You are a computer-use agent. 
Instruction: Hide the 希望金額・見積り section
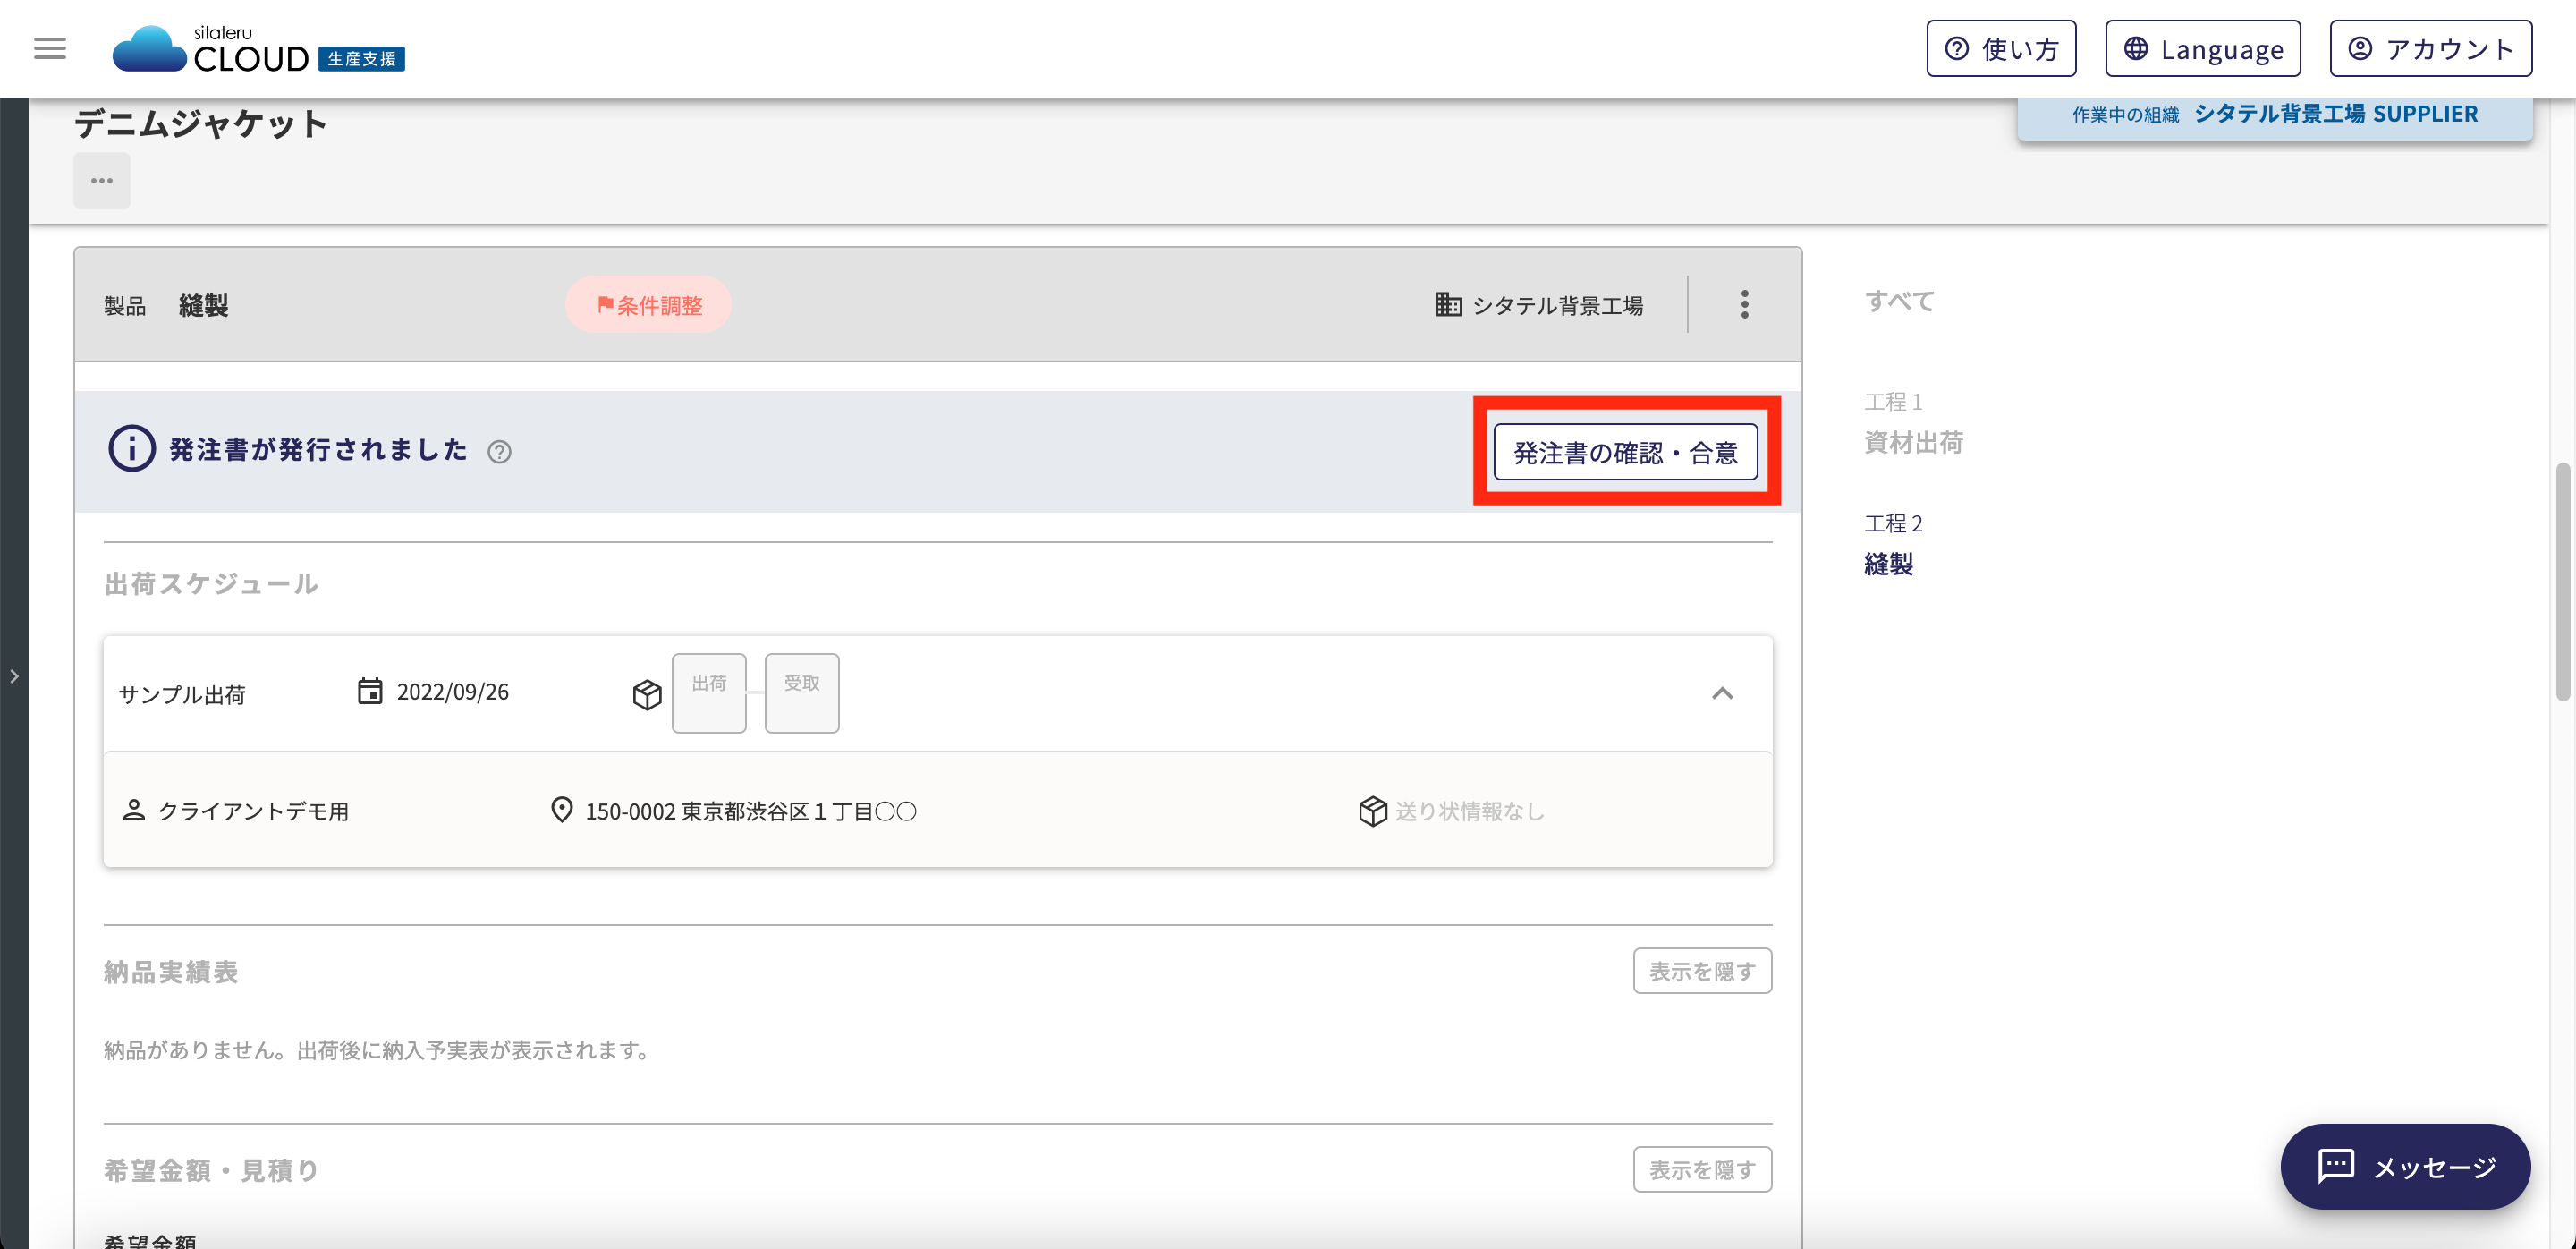click(1702, 1169)
